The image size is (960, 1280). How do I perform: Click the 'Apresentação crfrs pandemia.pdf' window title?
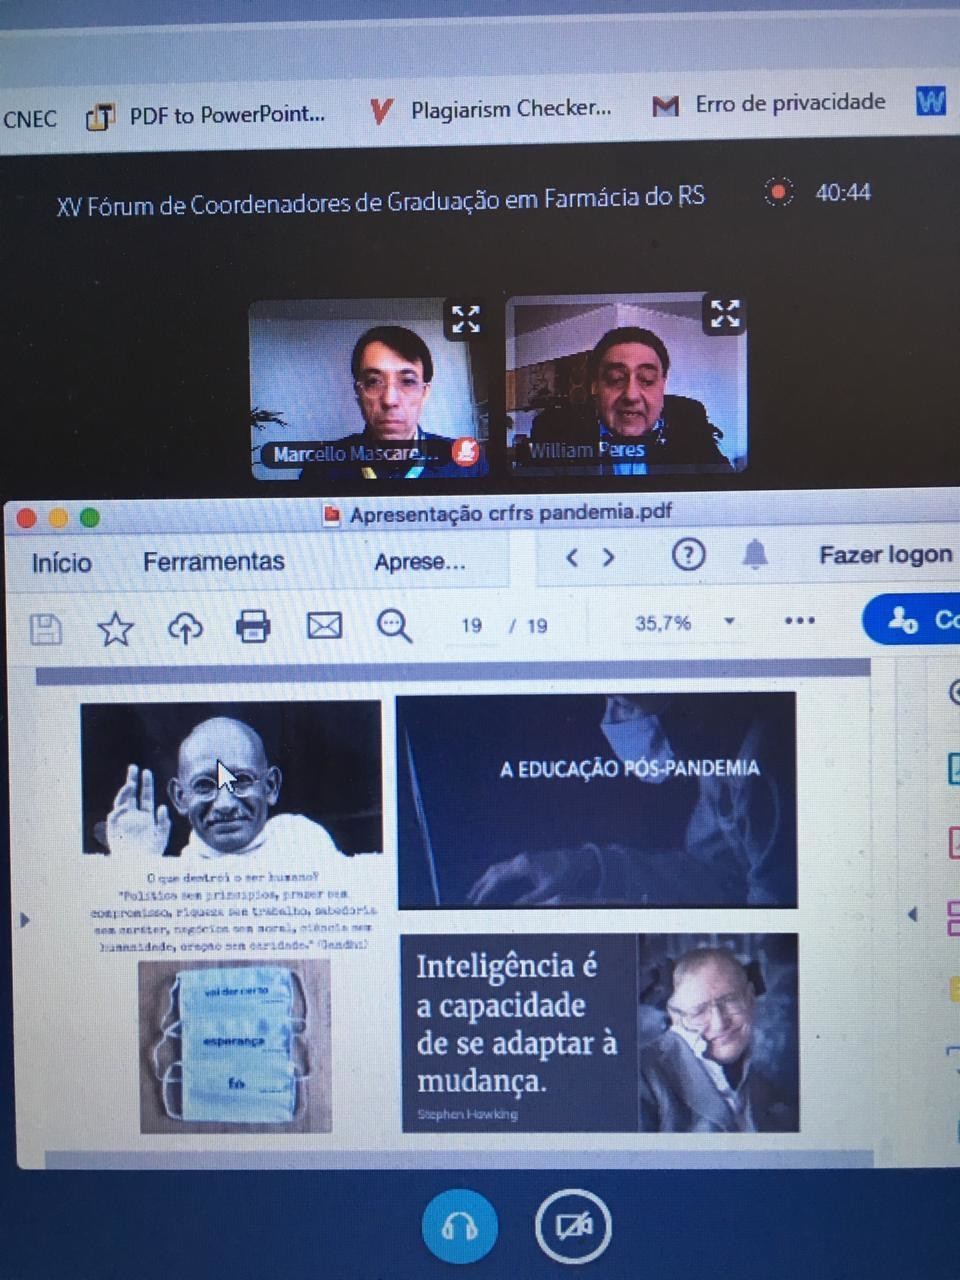pos(510,513)
